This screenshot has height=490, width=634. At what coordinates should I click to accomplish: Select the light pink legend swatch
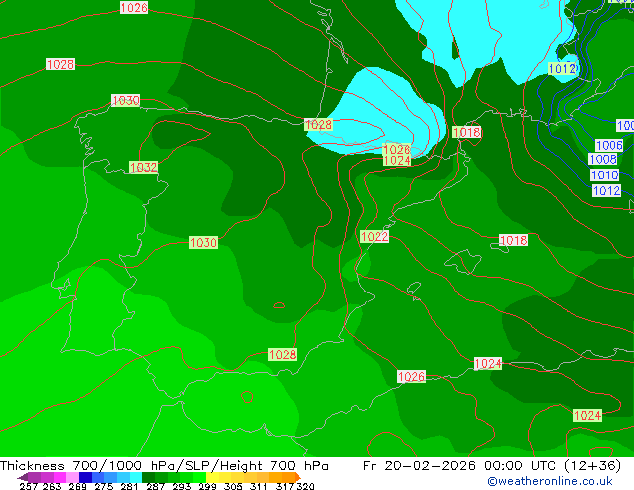72,477
